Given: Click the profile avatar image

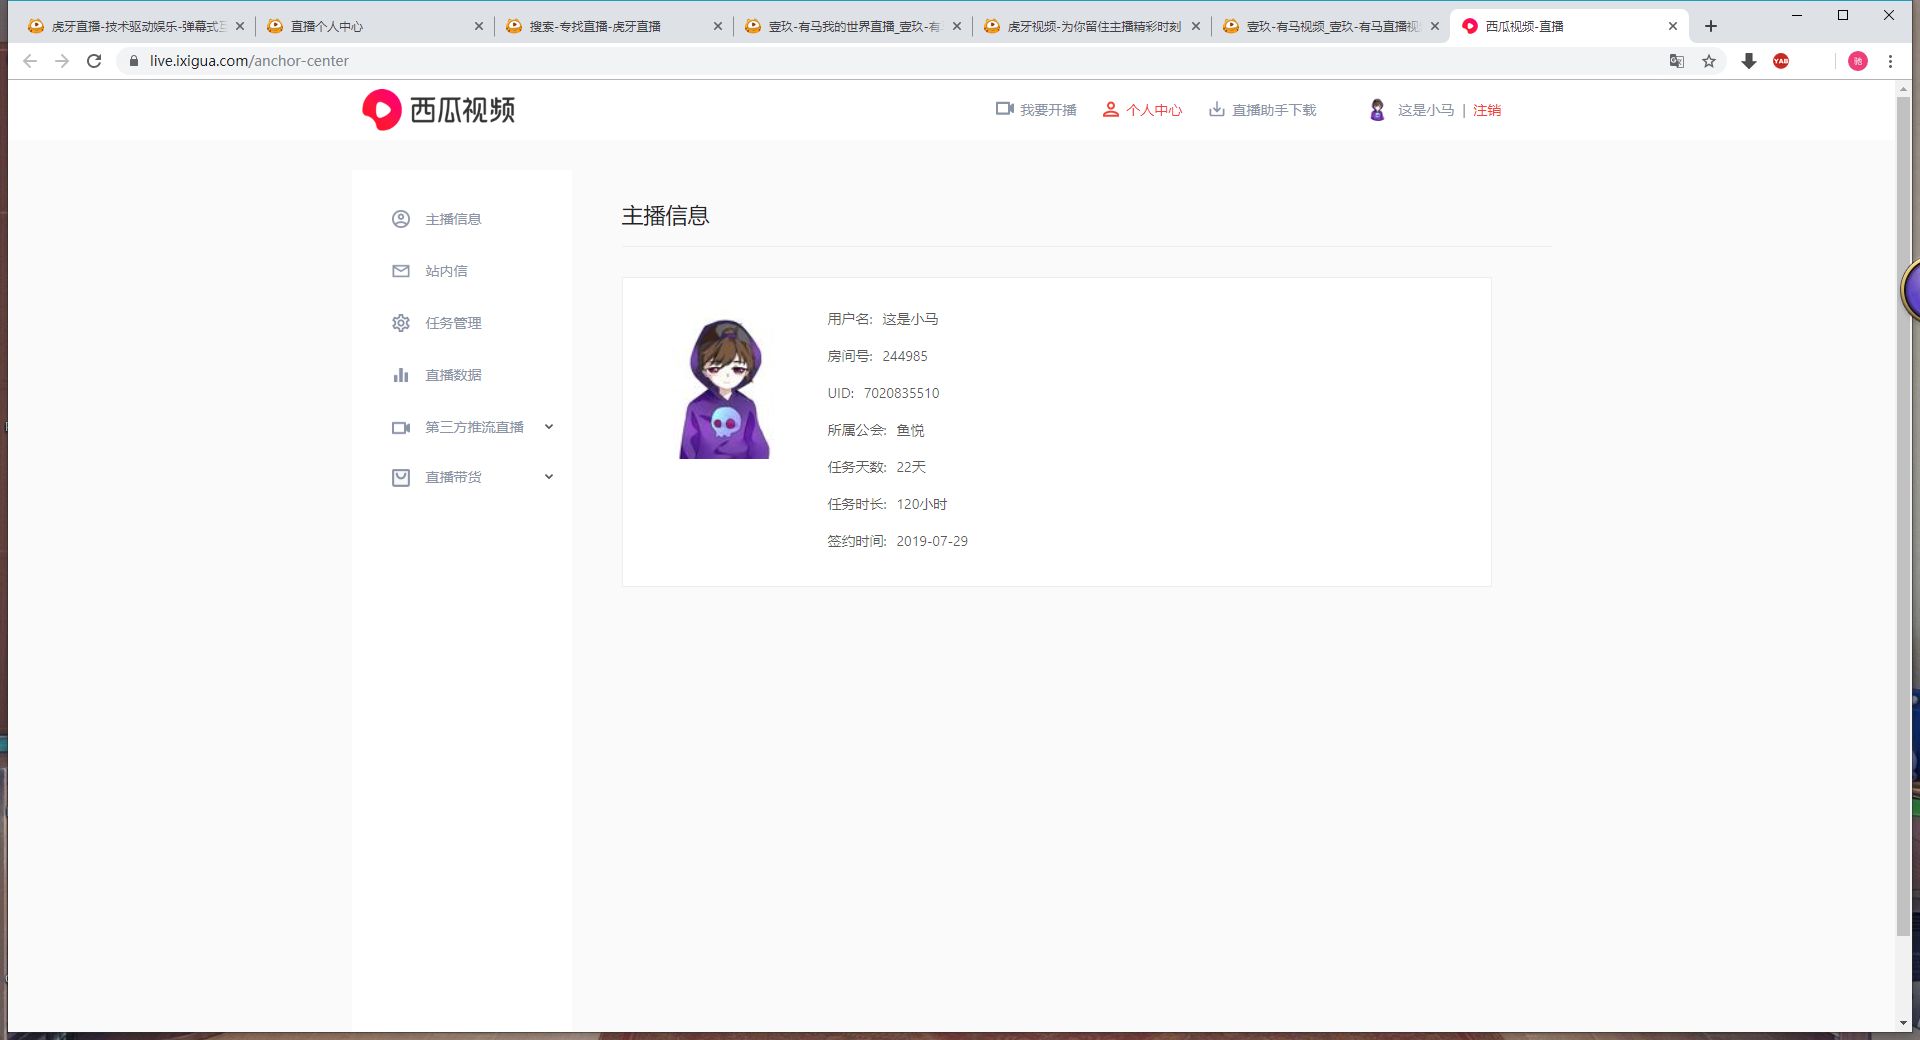Looking at the screenshot, I should 725,389.
